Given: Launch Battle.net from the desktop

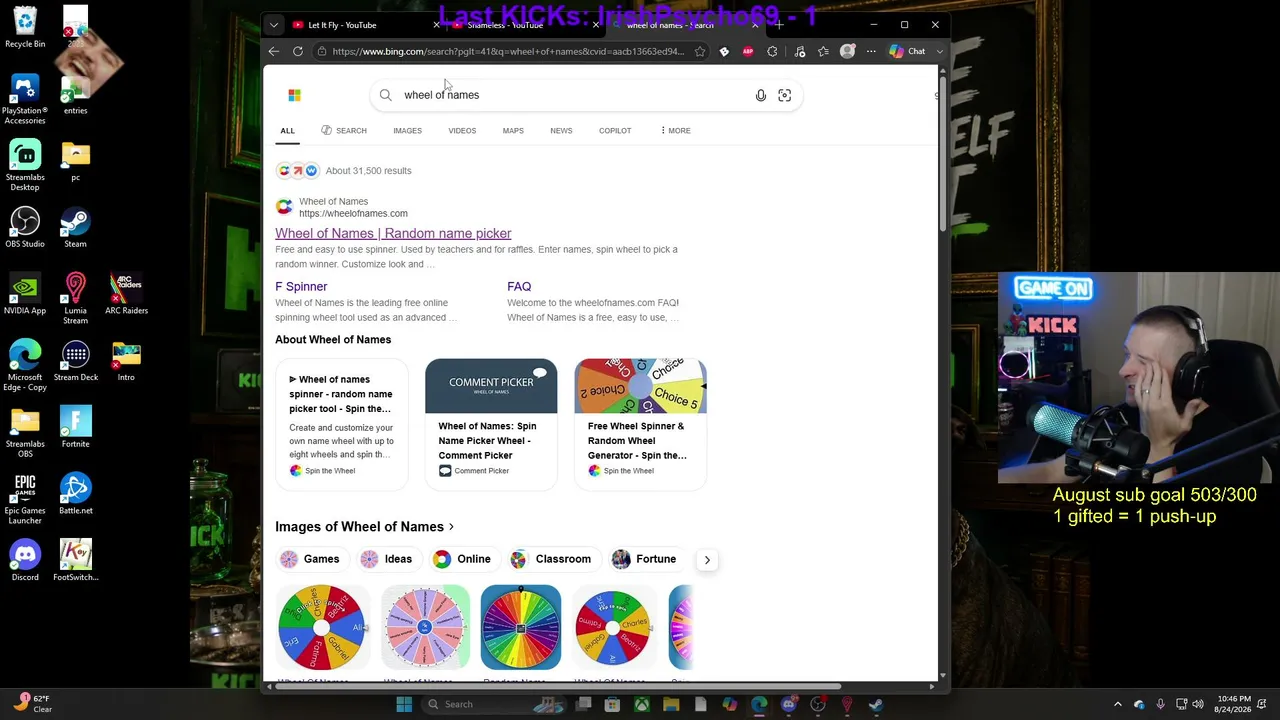Looking at the screenshot, I should point(75,494).
